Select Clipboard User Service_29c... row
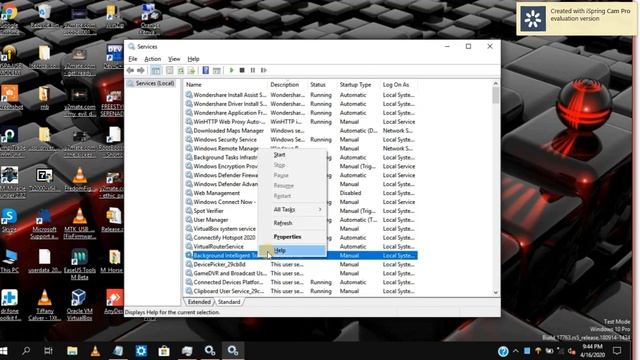Image resolution: width=640 pixels, height=360 pixels. (300, 291)
